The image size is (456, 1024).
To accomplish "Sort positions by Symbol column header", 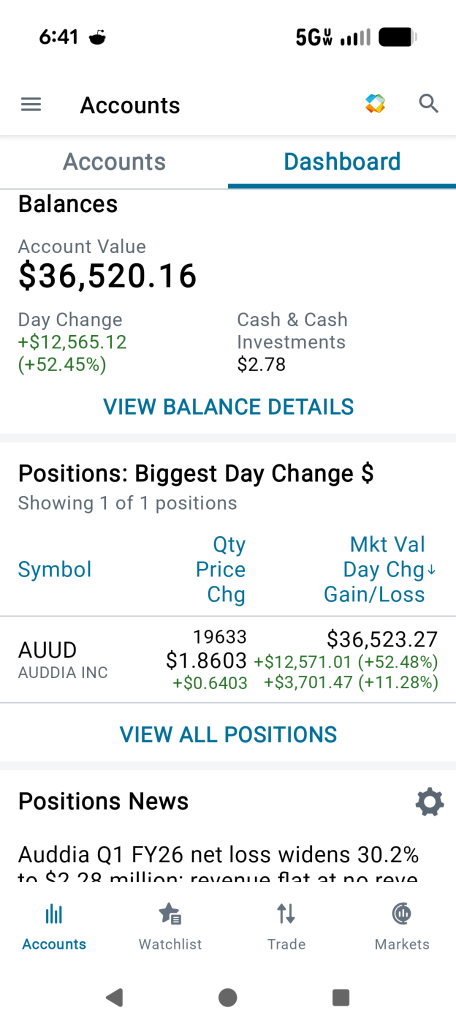I will point(55,569).
